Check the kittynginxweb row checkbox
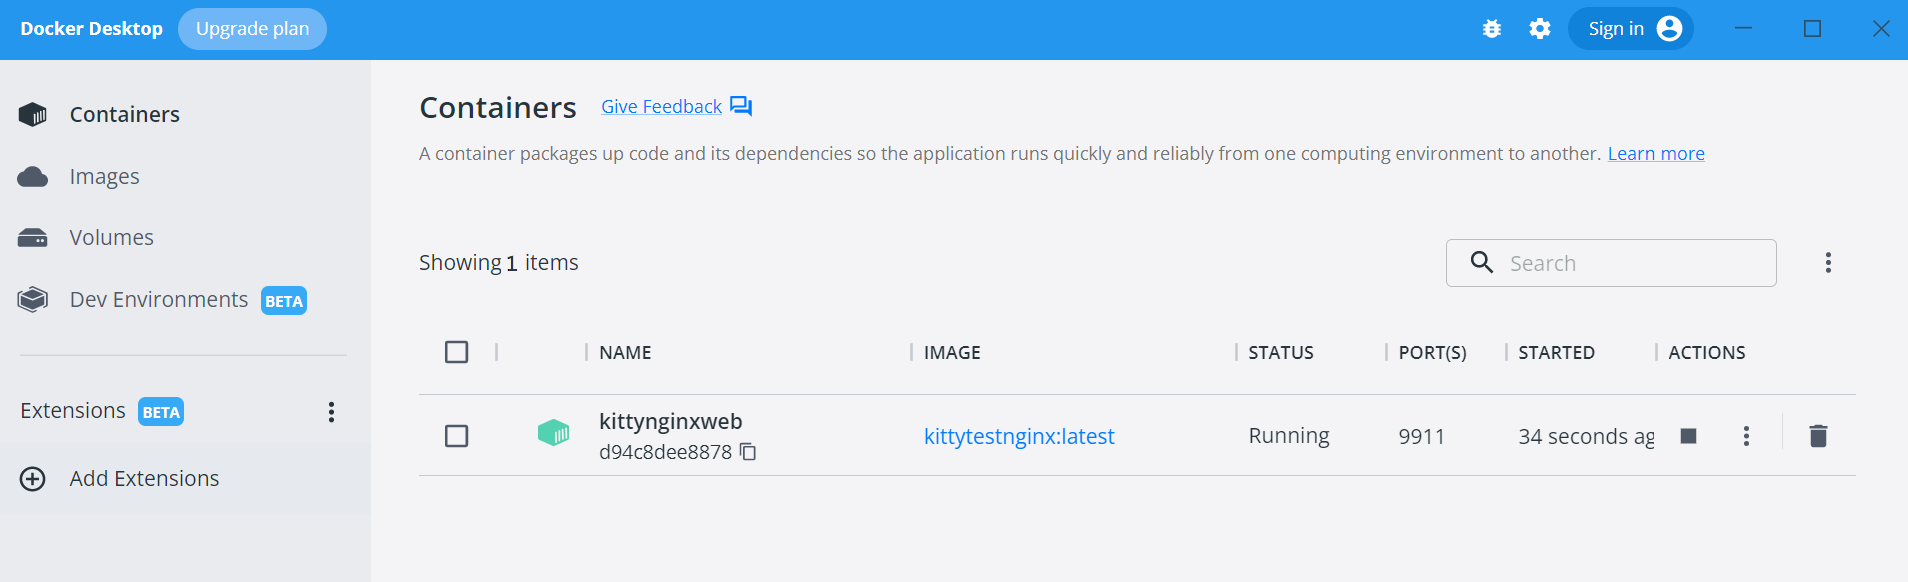1908x582 pixels. pyautogui.click(x=456, y=436)
